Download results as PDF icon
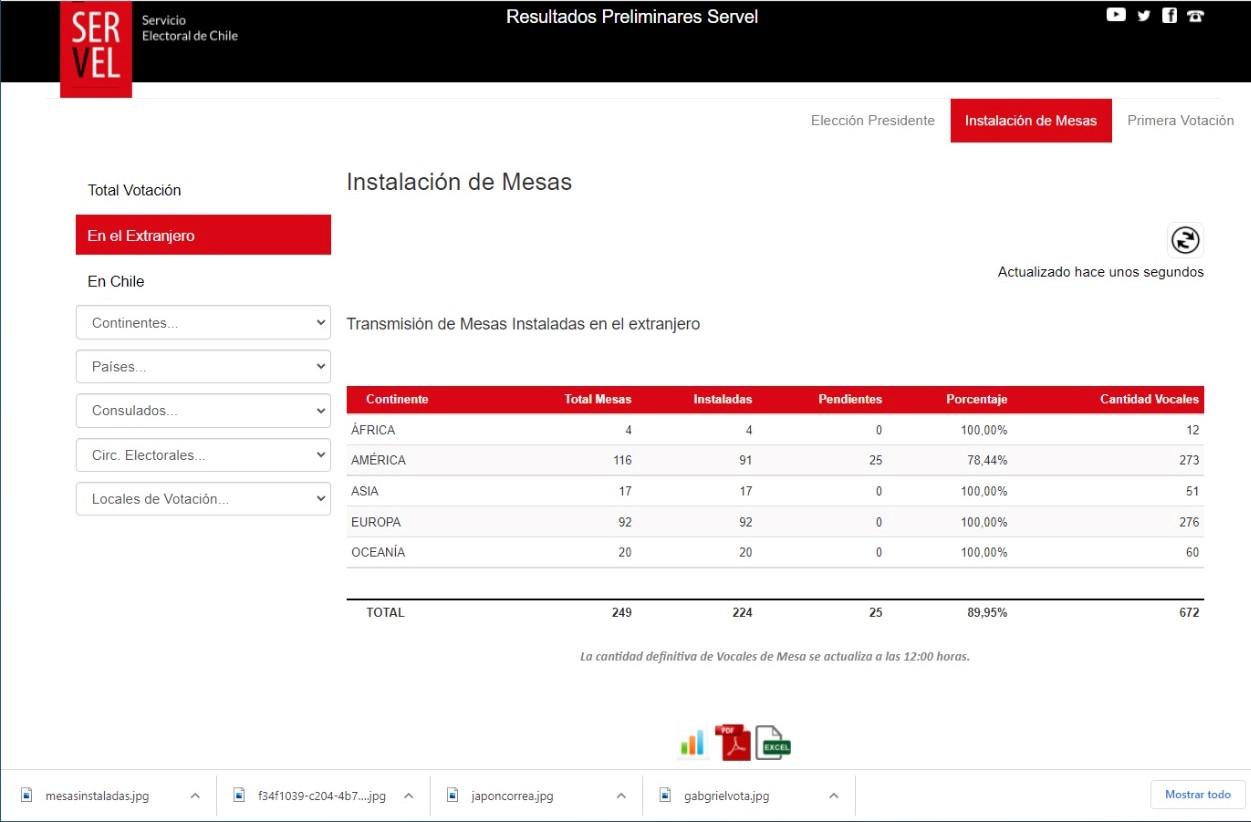1251x822 pixels. tap(732, 742)
